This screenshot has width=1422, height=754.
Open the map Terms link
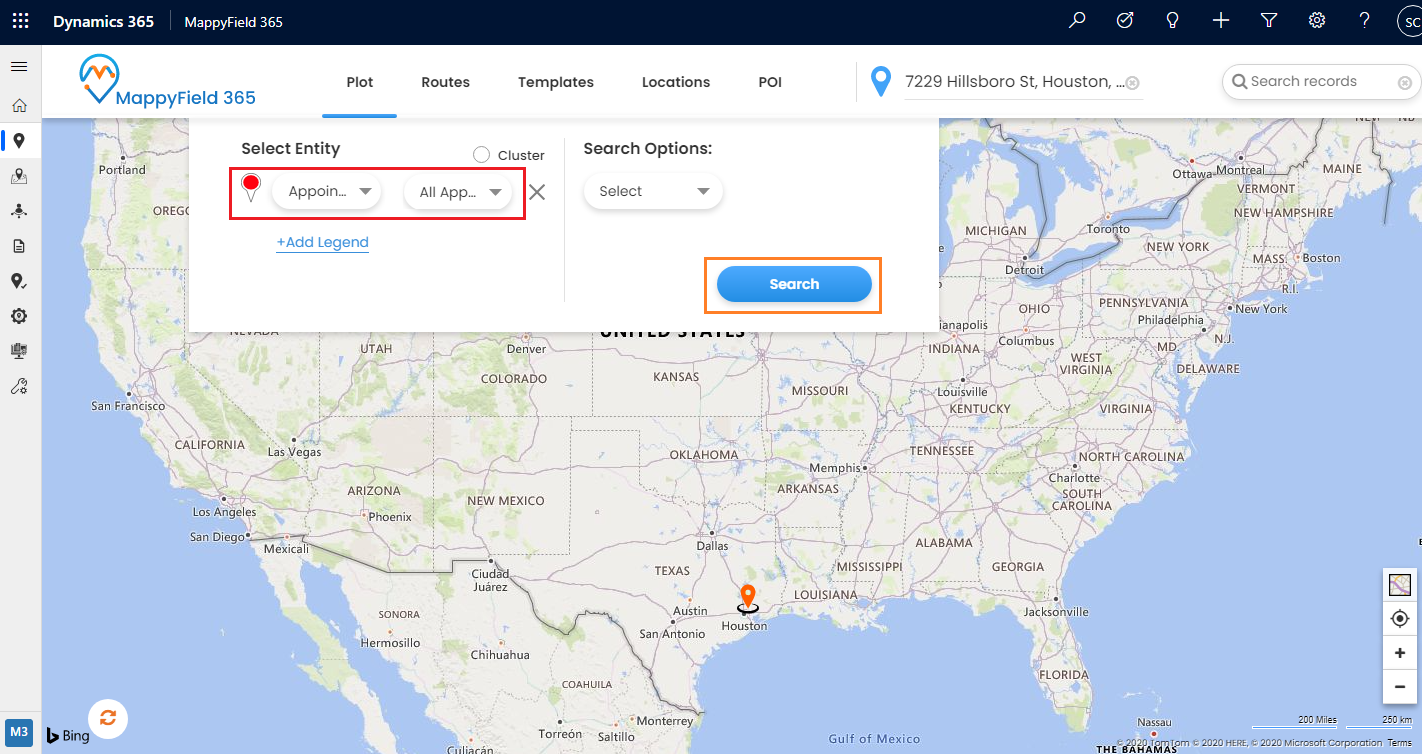point(1399,743)
